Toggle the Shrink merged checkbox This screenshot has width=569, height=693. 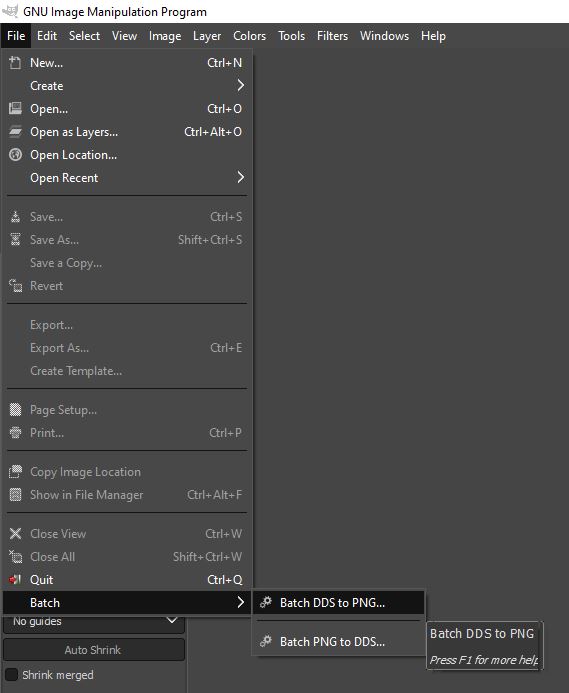tap(11, 675)
